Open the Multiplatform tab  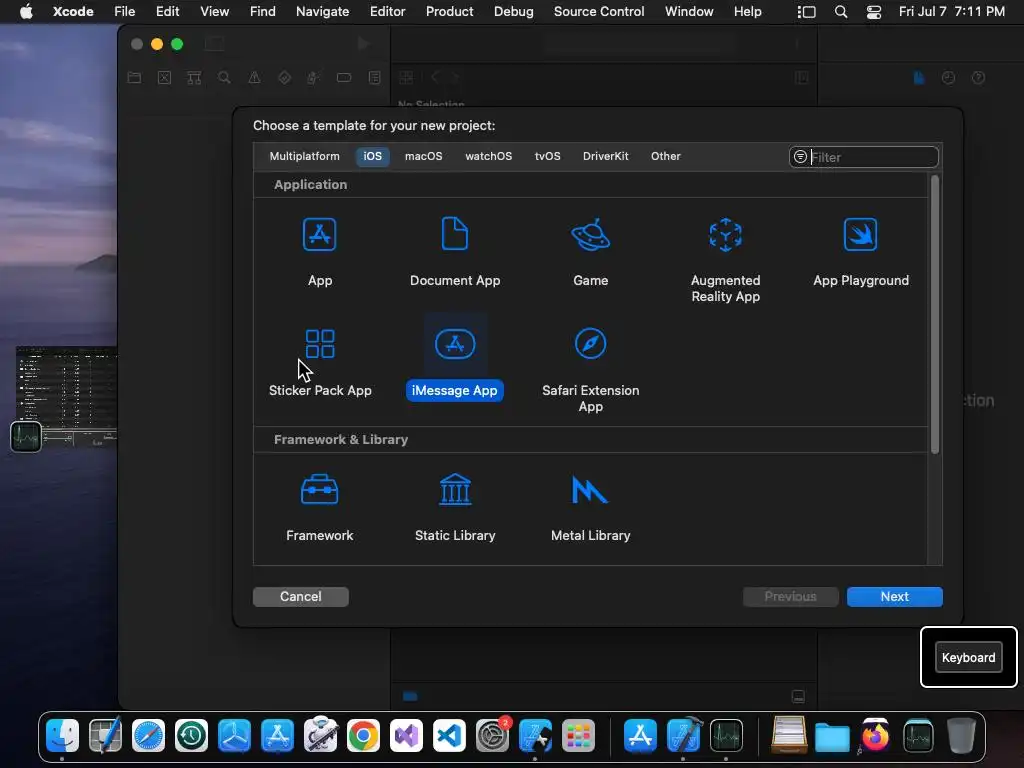click(x=304, y=156)
